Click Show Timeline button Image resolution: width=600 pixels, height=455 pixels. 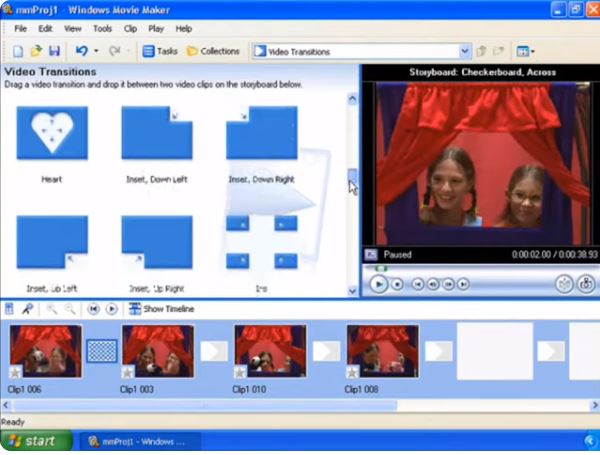pos(161,309)
